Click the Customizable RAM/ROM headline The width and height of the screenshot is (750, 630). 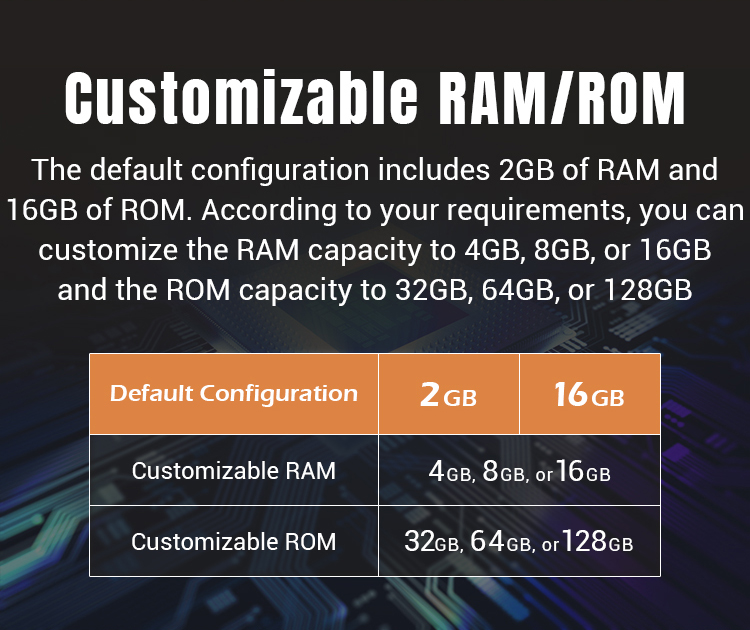(375, 99)
